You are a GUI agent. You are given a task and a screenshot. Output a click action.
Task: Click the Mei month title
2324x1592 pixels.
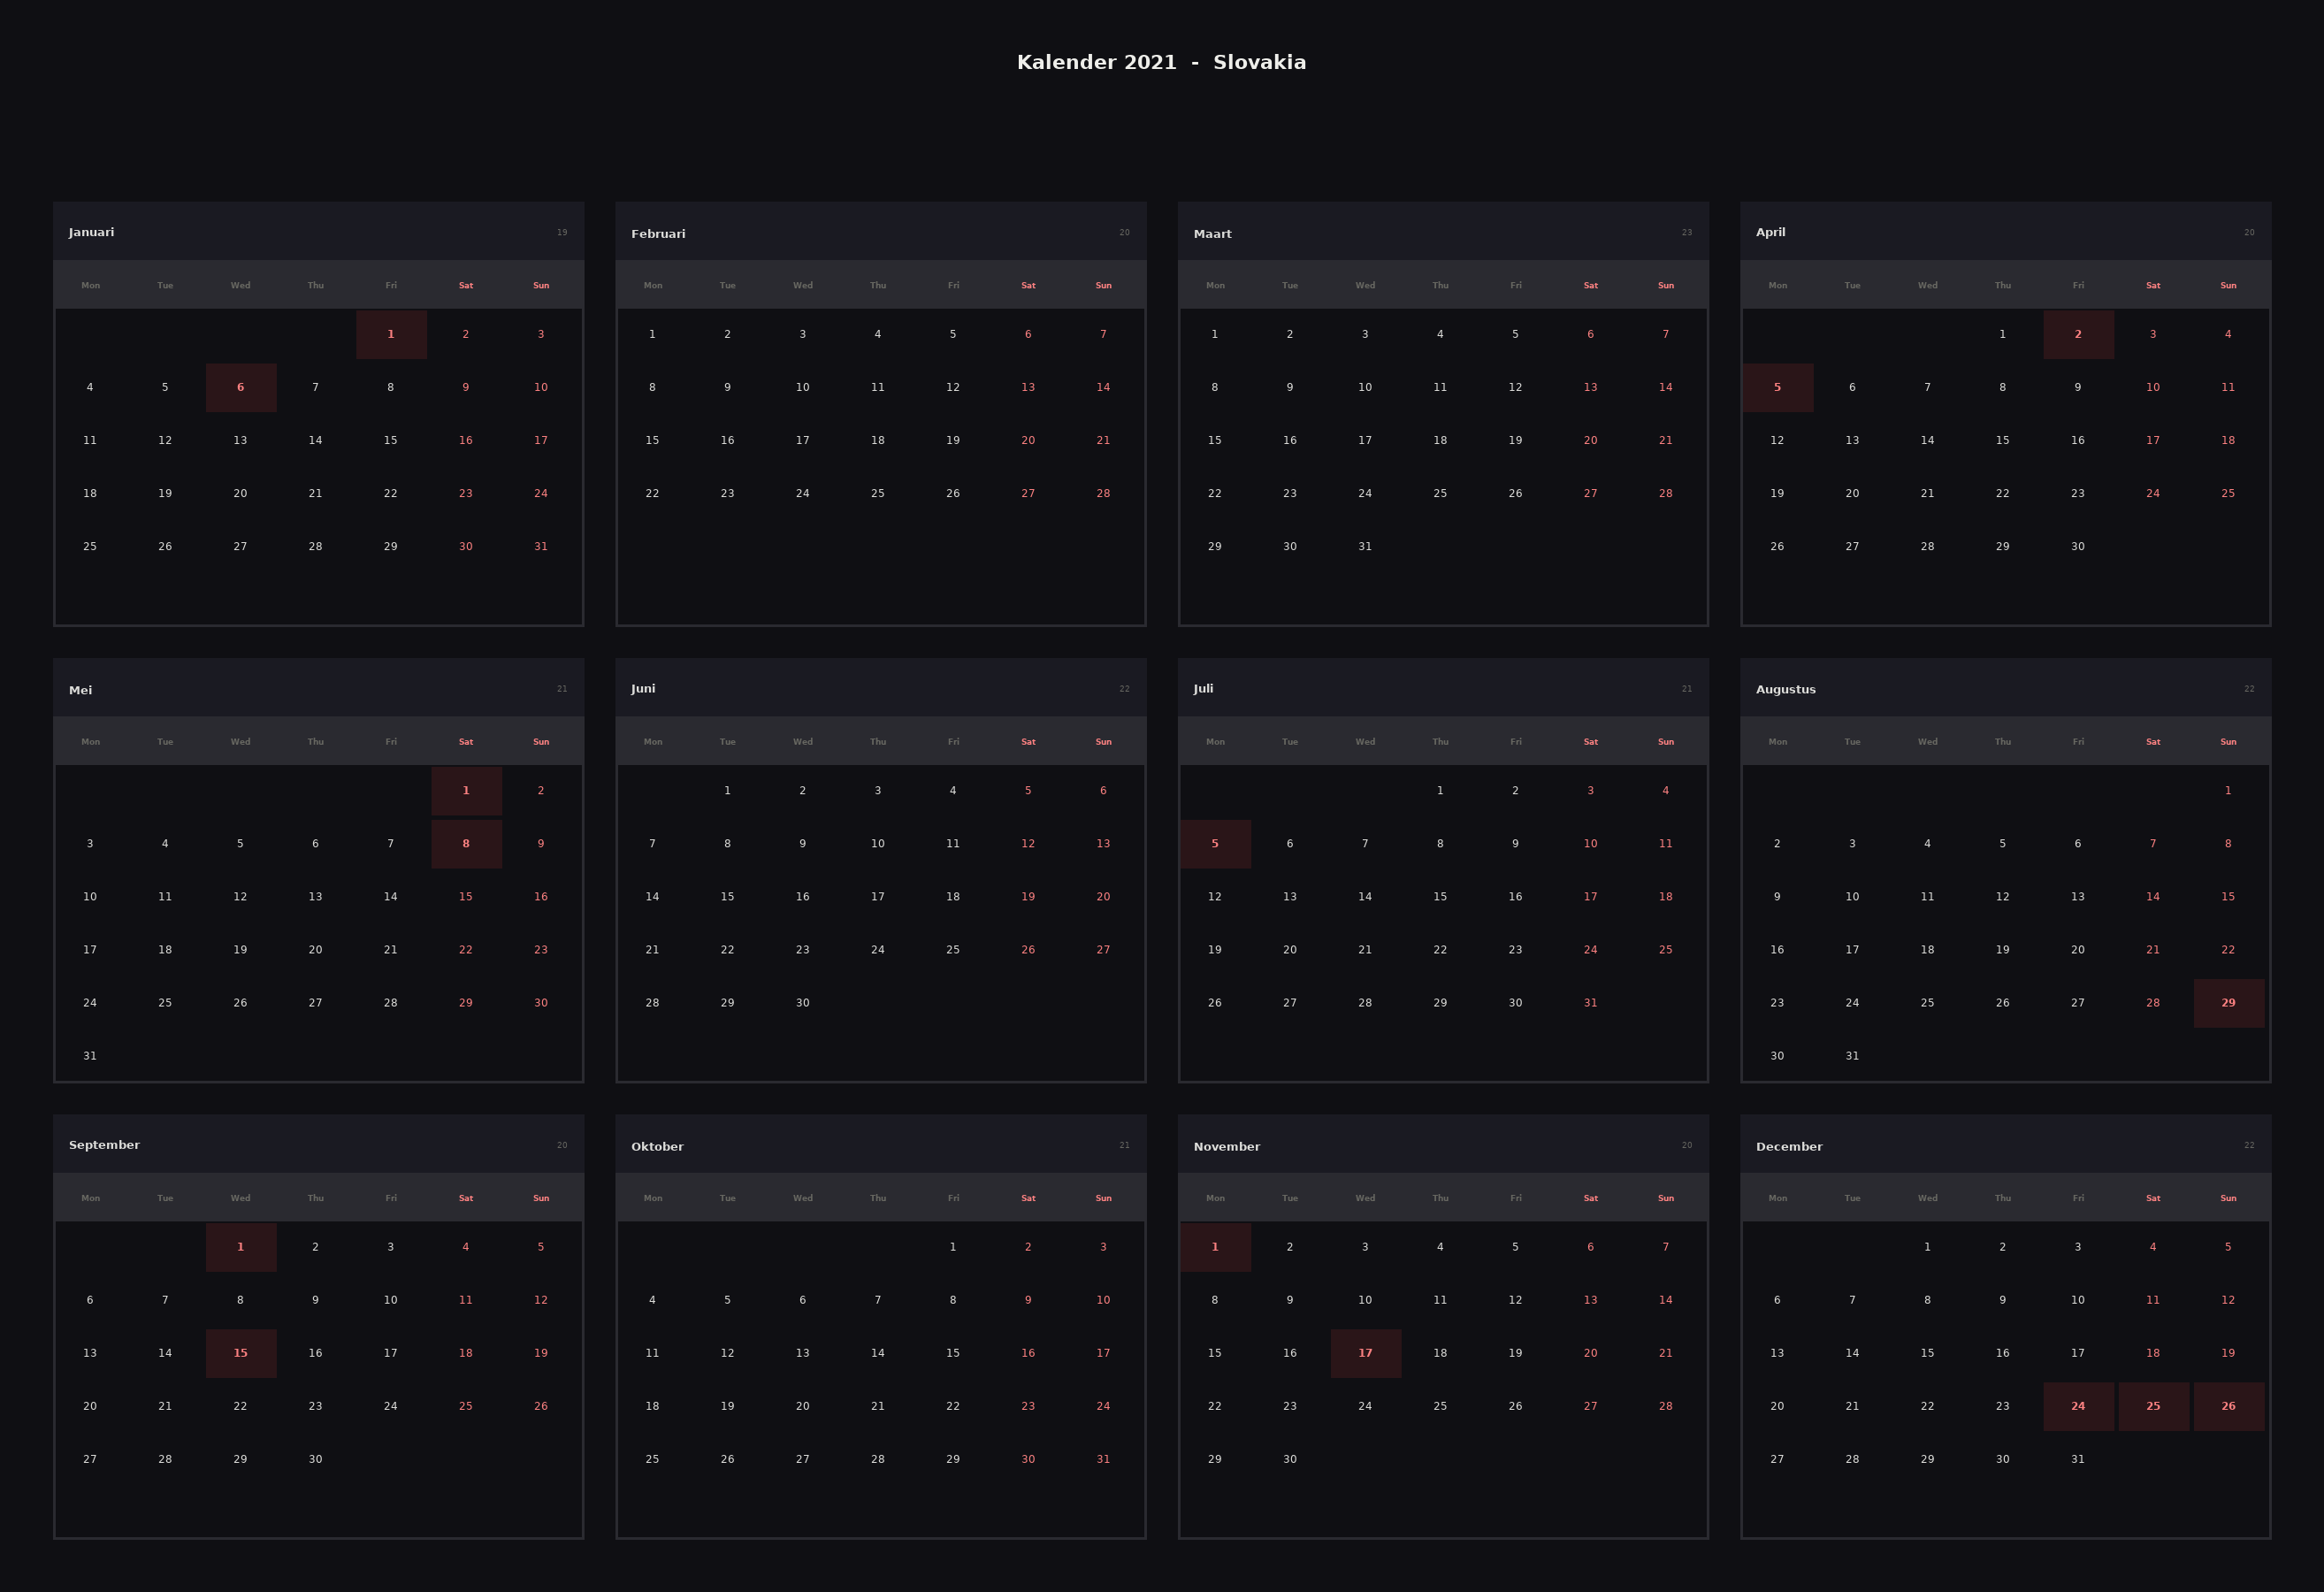(x=80, y=690)
